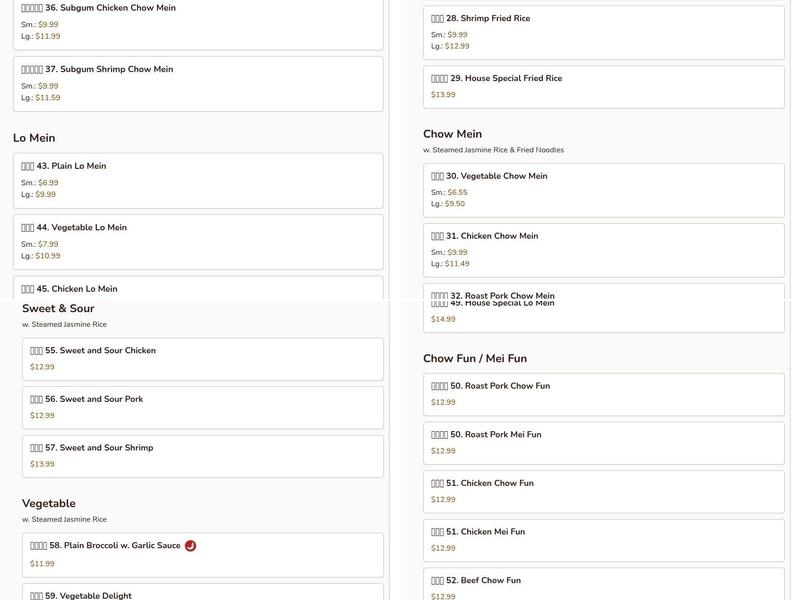
Task: Open 50. Roast Pork Mei Fun
Action: click(x=604, y=442)
